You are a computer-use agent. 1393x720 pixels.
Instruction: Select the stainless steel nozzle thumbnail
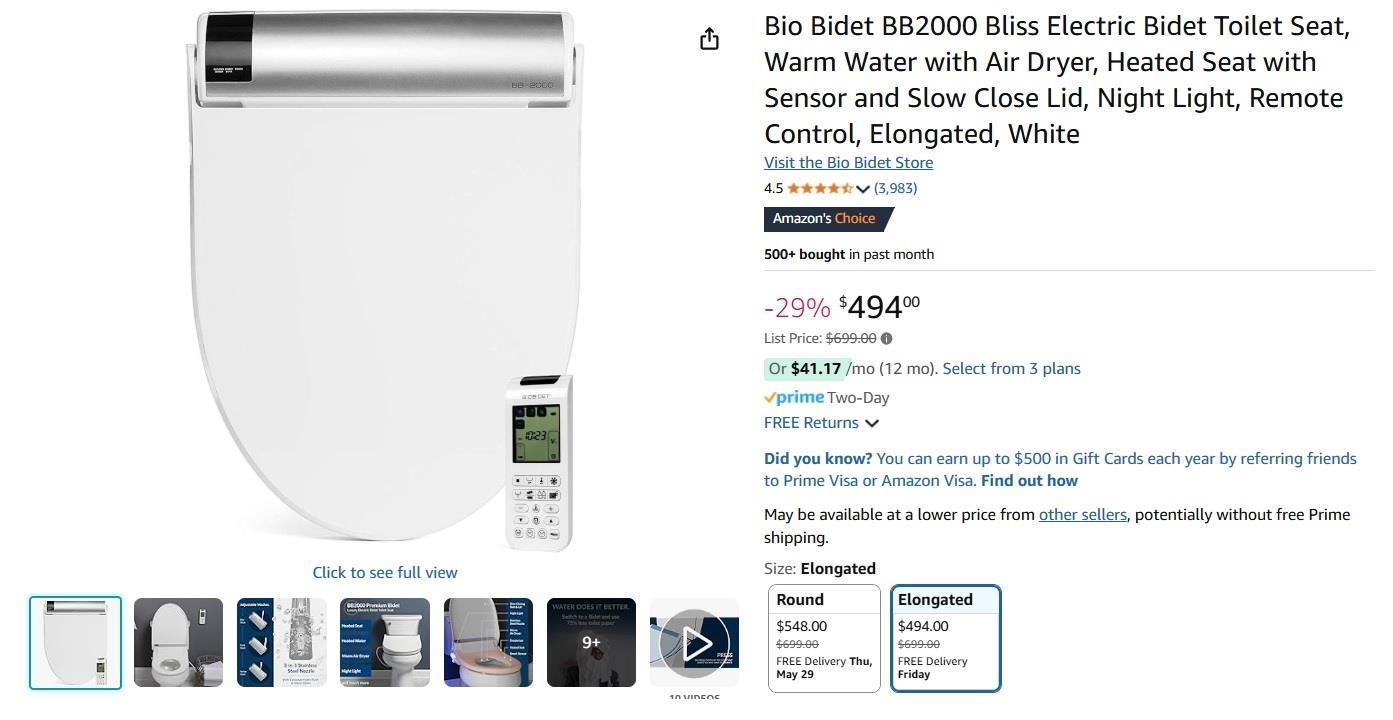[281, 643]
